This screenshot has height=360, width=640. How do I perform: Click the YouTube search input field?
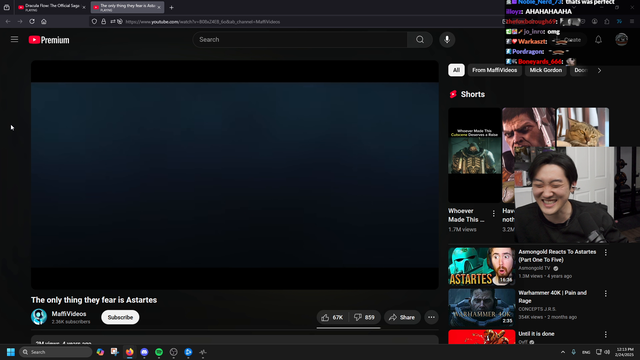pos(300,40)
